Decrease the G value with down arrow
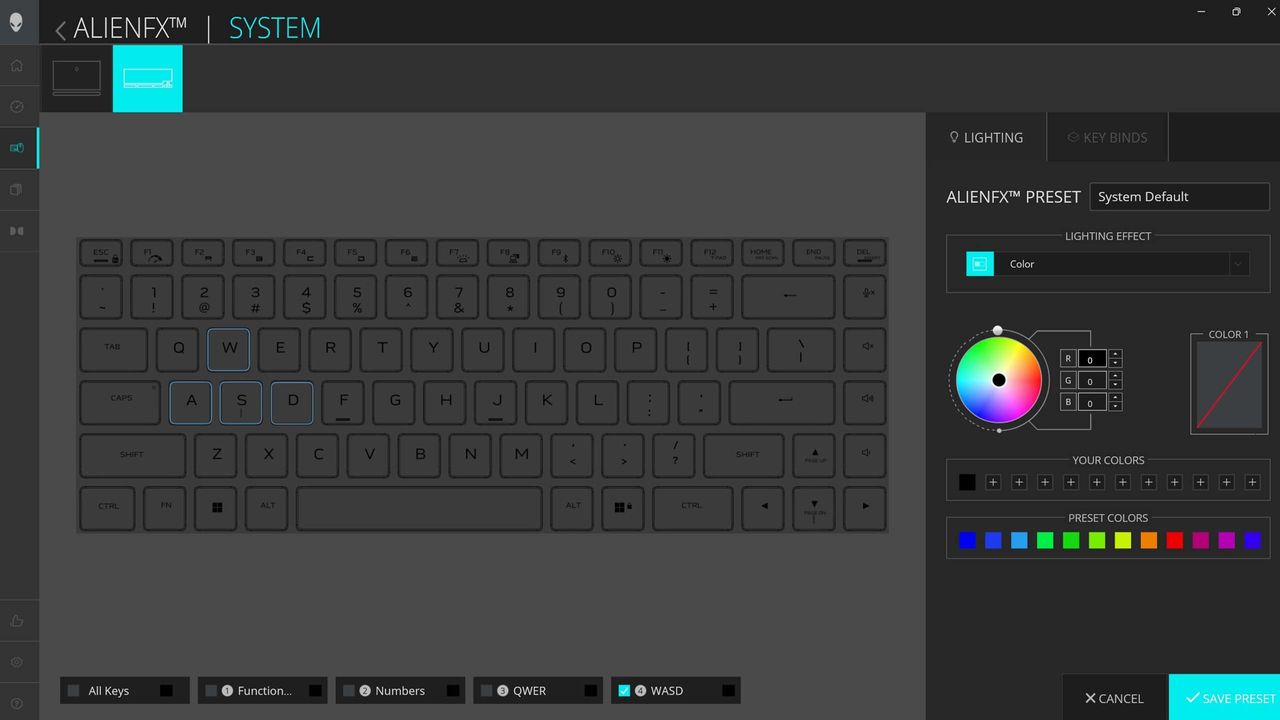The image size is (1280, 720). 1115,385
